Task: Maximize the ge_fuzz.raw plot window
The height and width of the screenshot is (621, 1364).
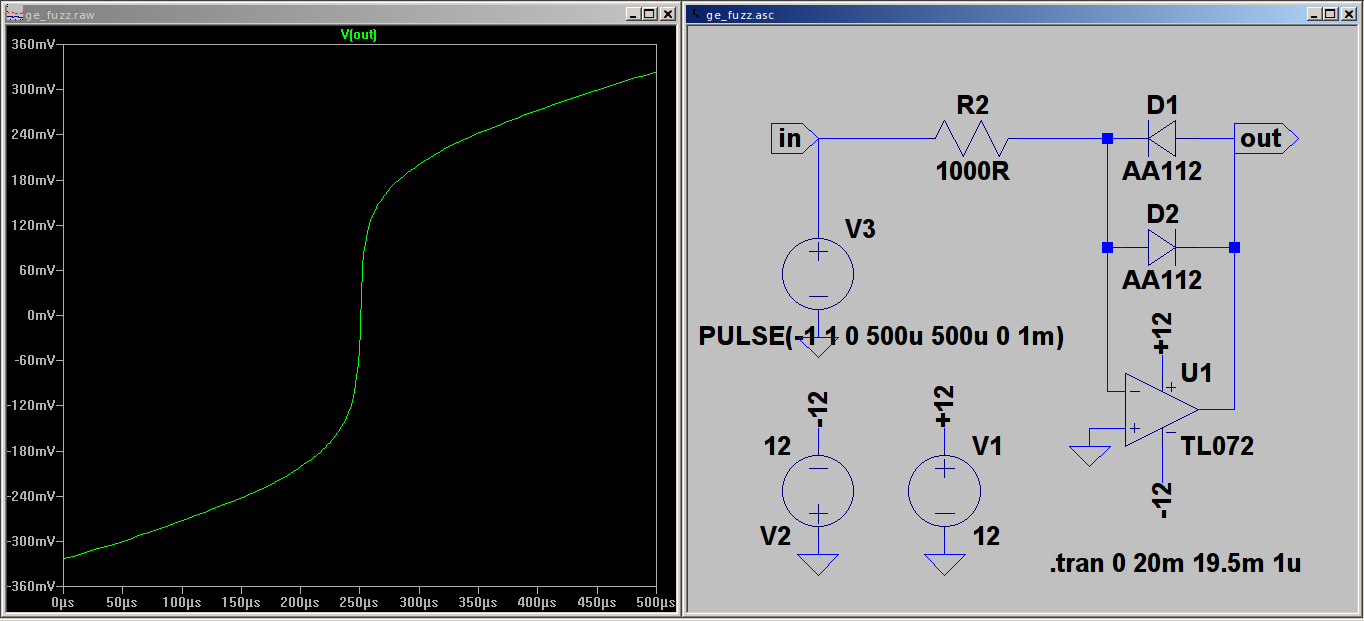Action: click(649, 14)
